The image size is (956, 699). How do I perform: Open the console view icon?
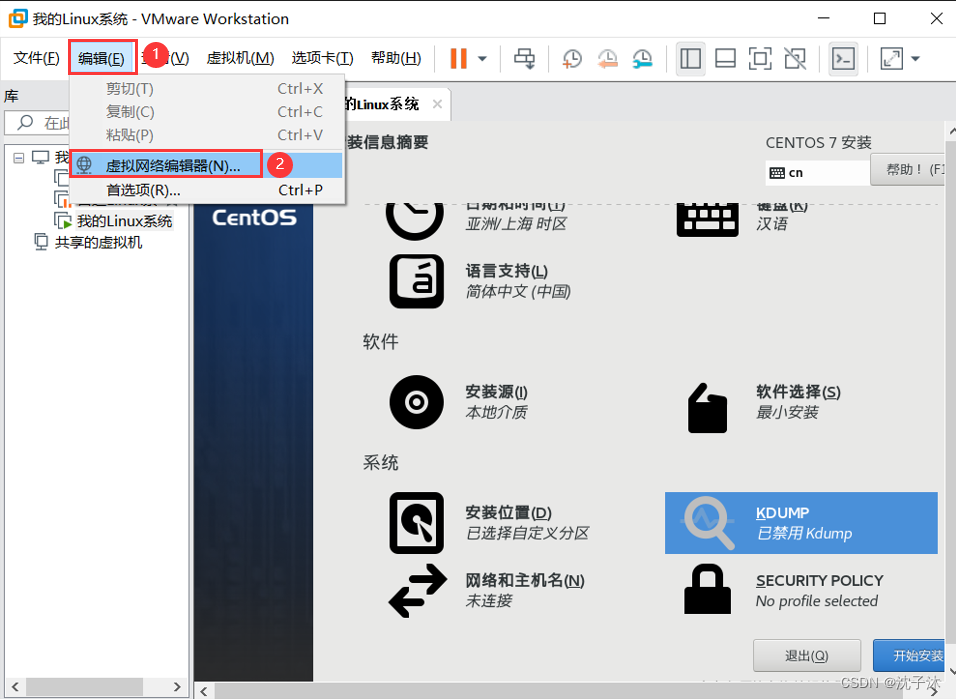[x=844, y=59]
